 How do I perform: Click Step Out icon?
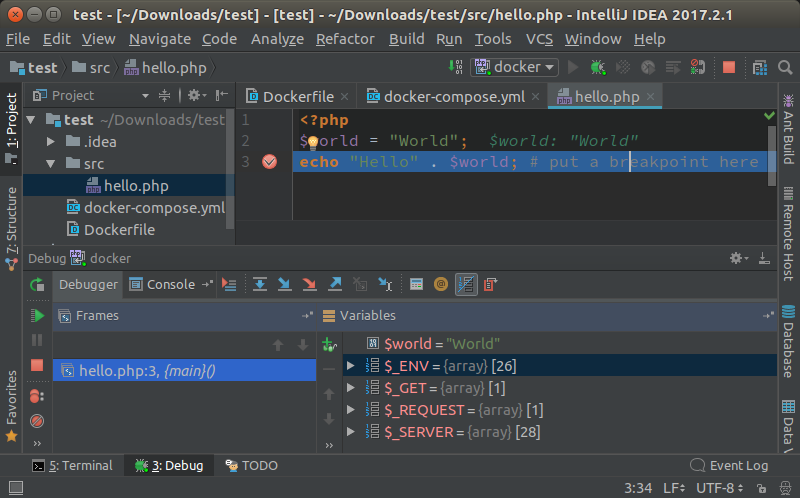click(335, 284)
